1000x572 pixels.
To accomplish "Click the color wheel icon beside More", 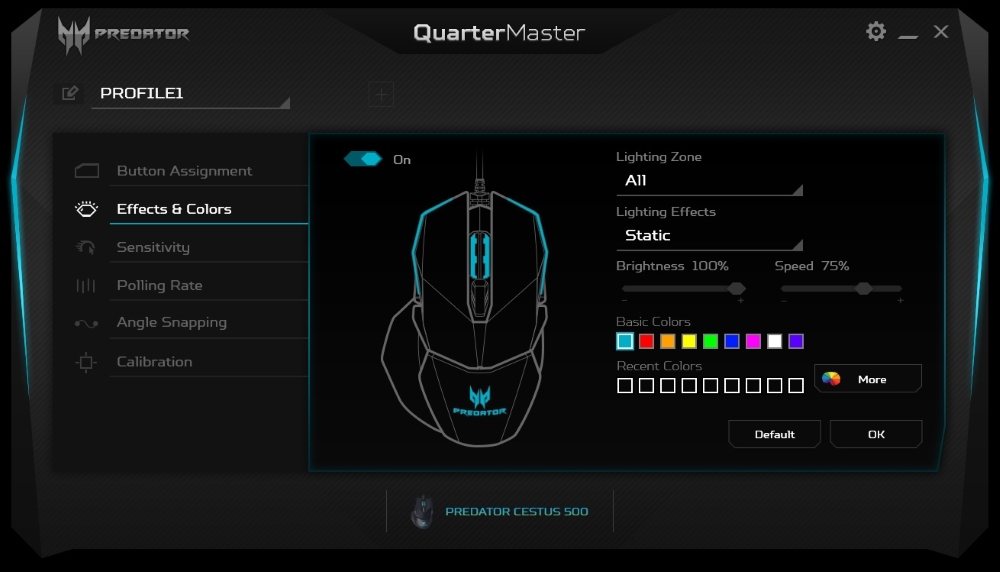I will pyautogui.click(x=831, y=379).
